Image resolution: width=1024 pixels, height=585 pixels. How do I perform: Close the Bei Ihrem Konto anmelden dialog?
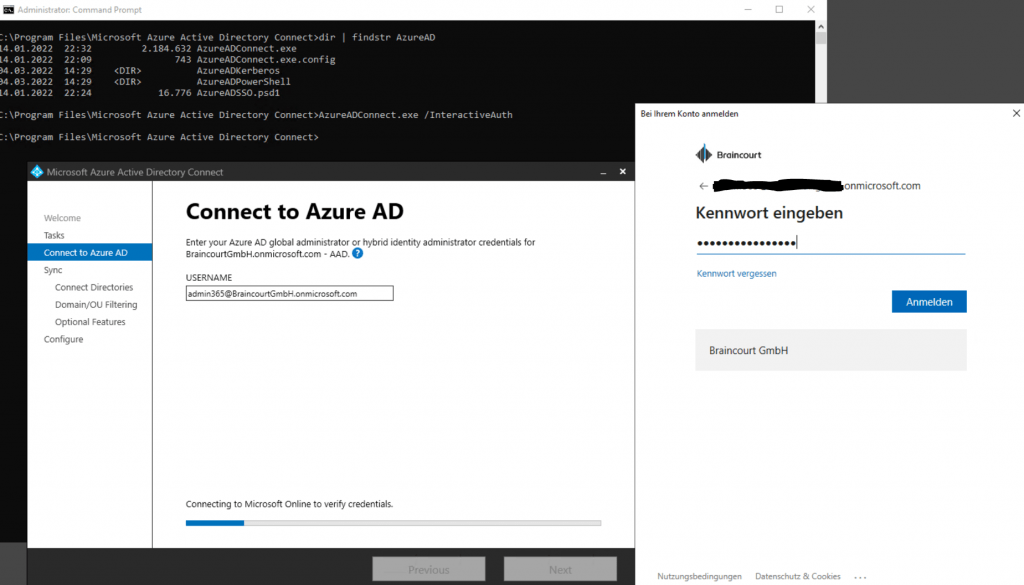1016,113
